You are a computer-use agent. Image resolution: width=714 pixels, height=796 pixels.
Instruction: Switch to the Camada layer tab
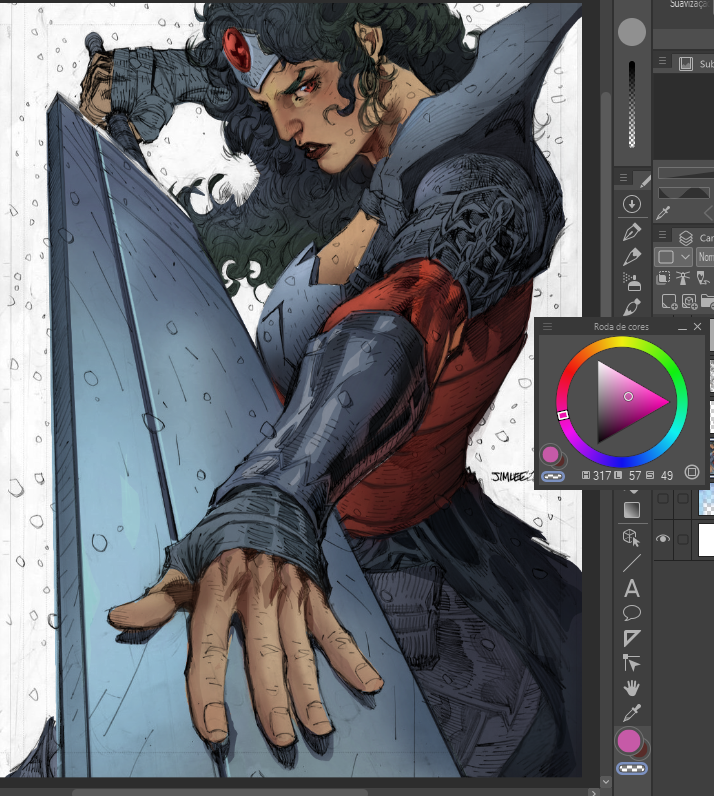pos(695,237)
